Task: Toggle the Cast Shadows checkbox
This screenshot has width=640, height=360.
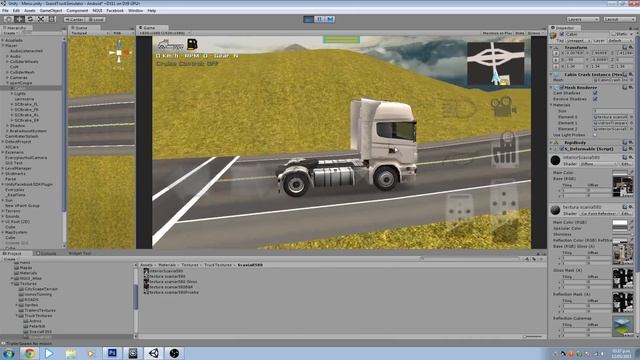Action: [595, 93]
